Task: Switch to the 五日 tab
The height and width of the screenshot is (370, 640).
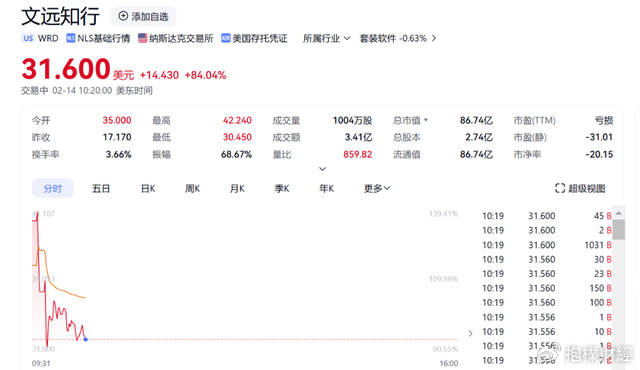Action: [101, 188]
